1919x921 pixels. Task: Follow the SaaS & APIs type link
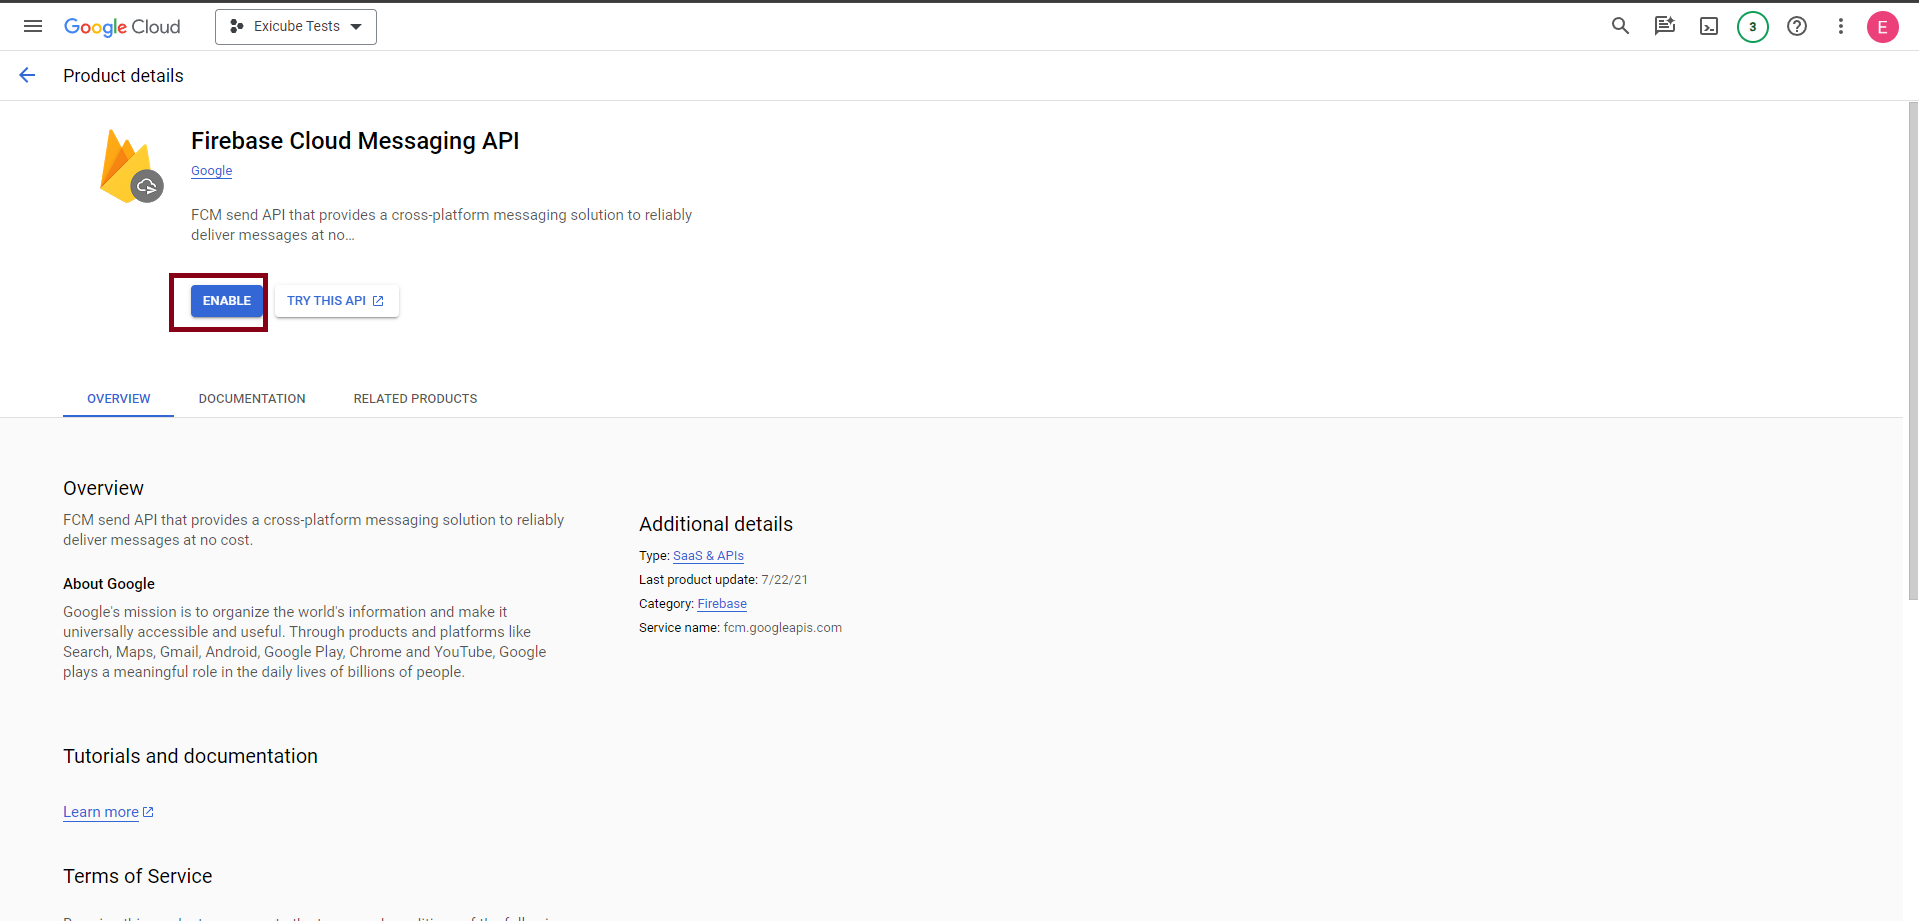click(708, 556)
